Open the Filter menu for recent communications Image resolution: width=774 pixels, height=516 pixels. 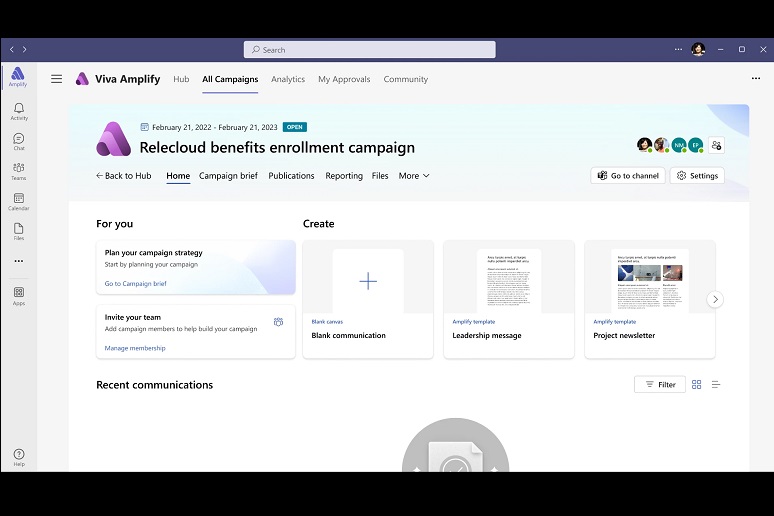[659, 384]
